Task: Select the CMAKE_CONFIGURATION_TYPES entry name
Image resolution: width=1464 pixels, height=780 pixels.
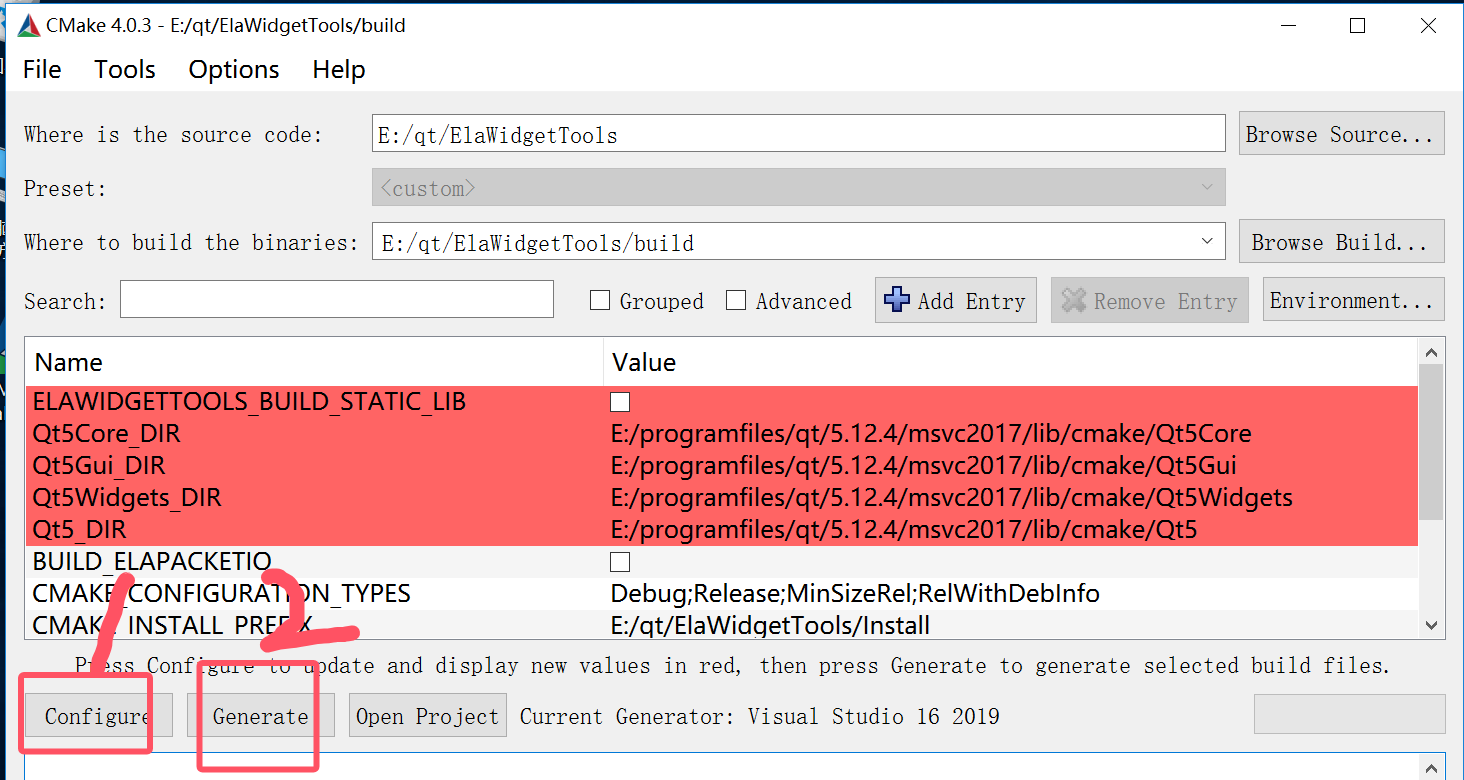Action: [x=221, y=593]
